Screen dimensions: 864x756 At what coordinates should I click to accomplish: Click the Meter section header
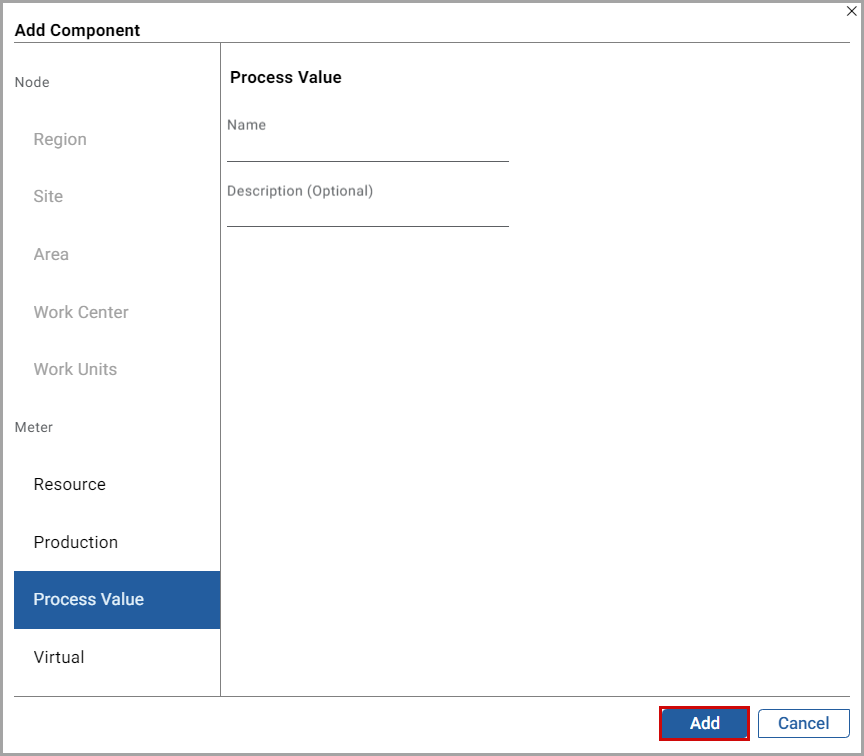point(34,427)
